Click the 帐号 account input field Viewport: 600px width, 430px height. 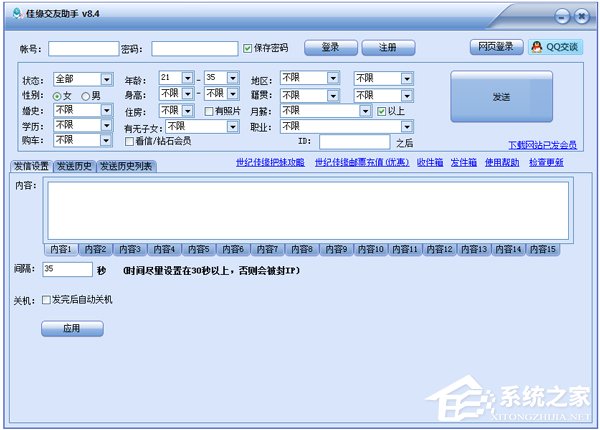pyautogui.click(x=83, y=48)
